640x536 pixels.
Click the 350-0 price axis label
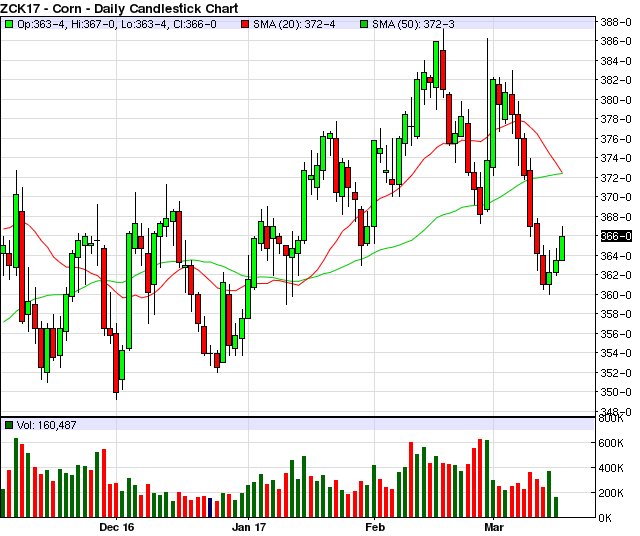click(x=616, y=392)
